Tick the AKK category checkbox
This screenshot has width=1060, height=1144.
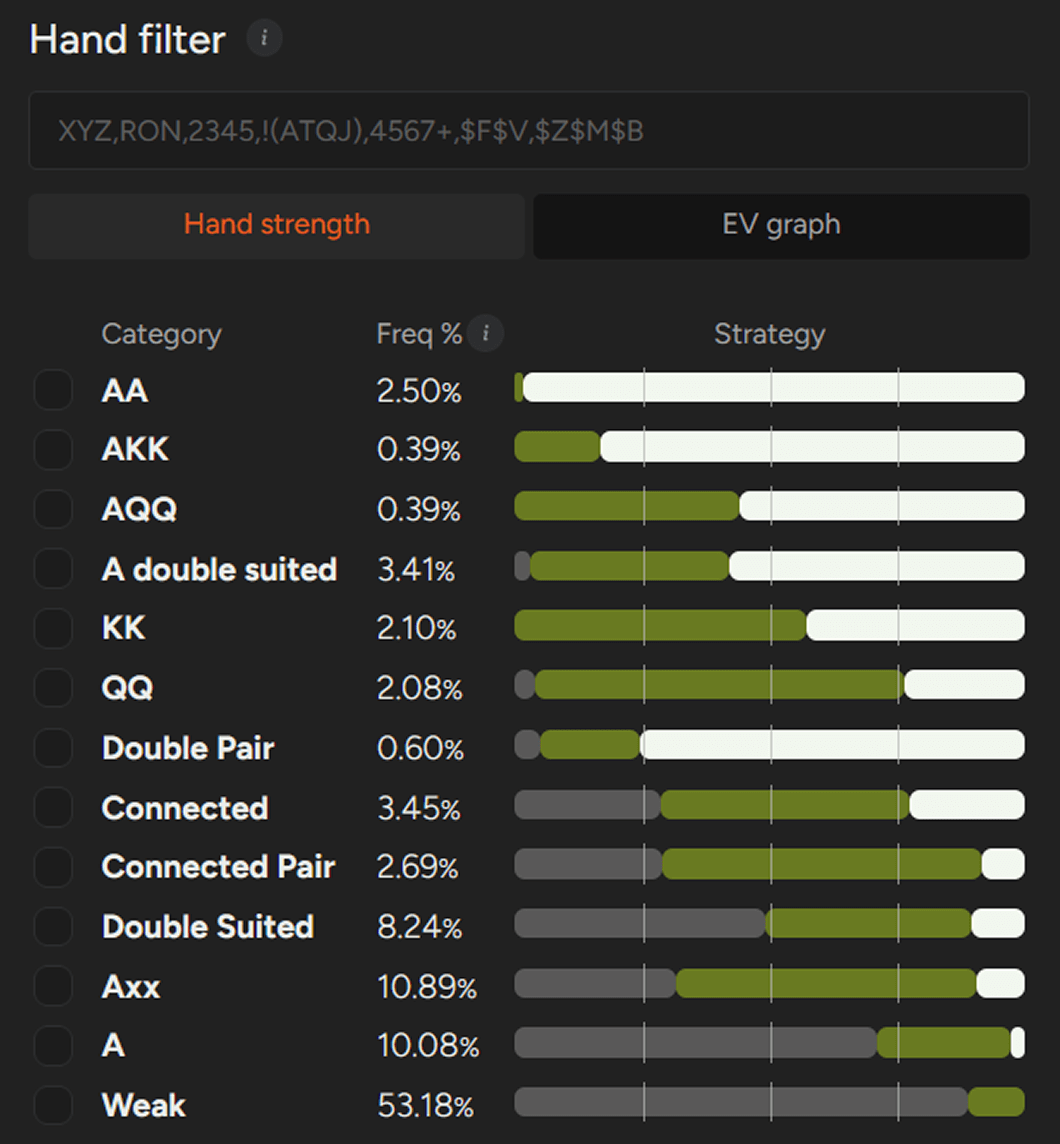click(x=53, y=449)
